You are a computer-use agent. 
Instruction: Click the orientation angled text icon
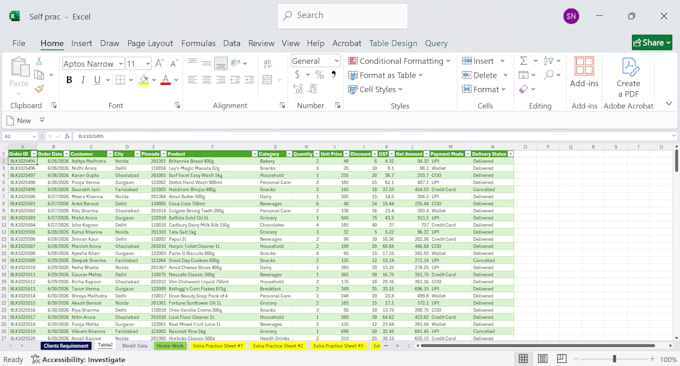pyautogui.click(x=236, y=63)
